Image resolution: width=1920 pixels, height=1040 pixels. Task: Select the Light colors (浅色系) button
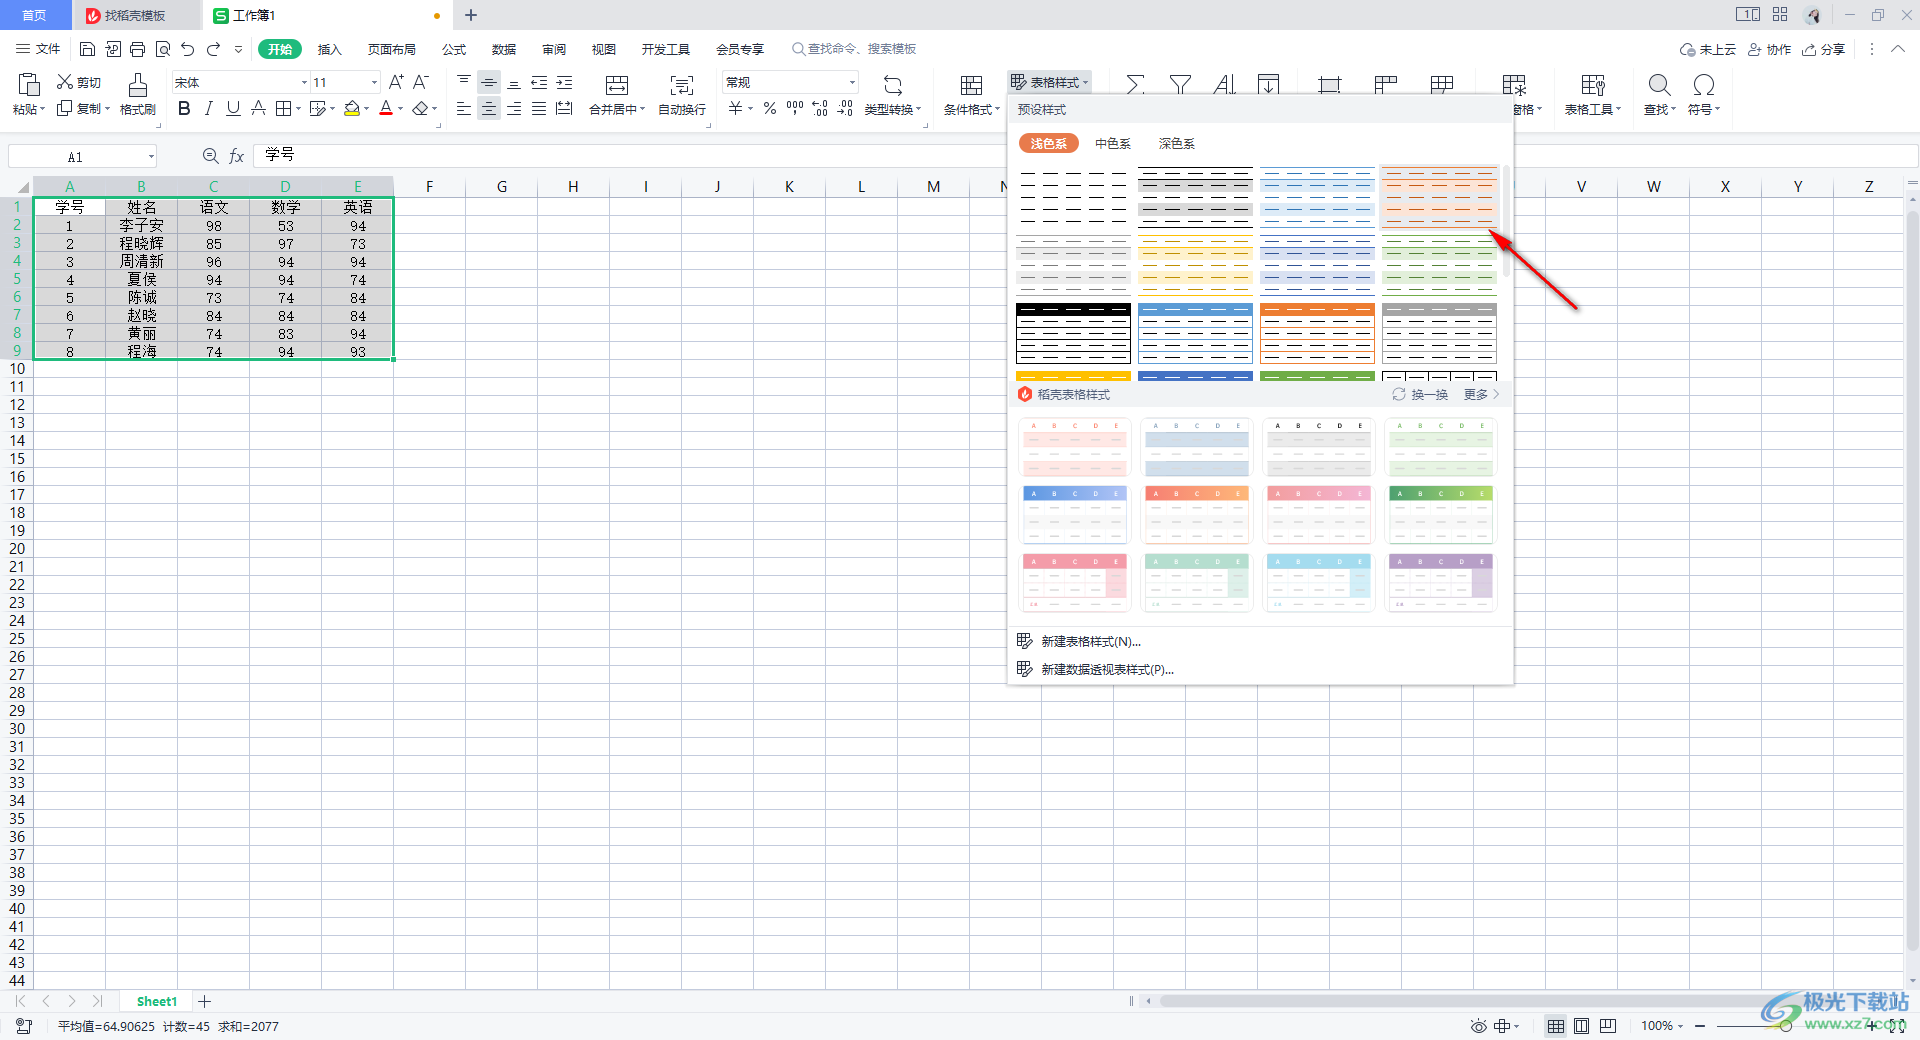pyautogui.click(x=1048, y=144)
